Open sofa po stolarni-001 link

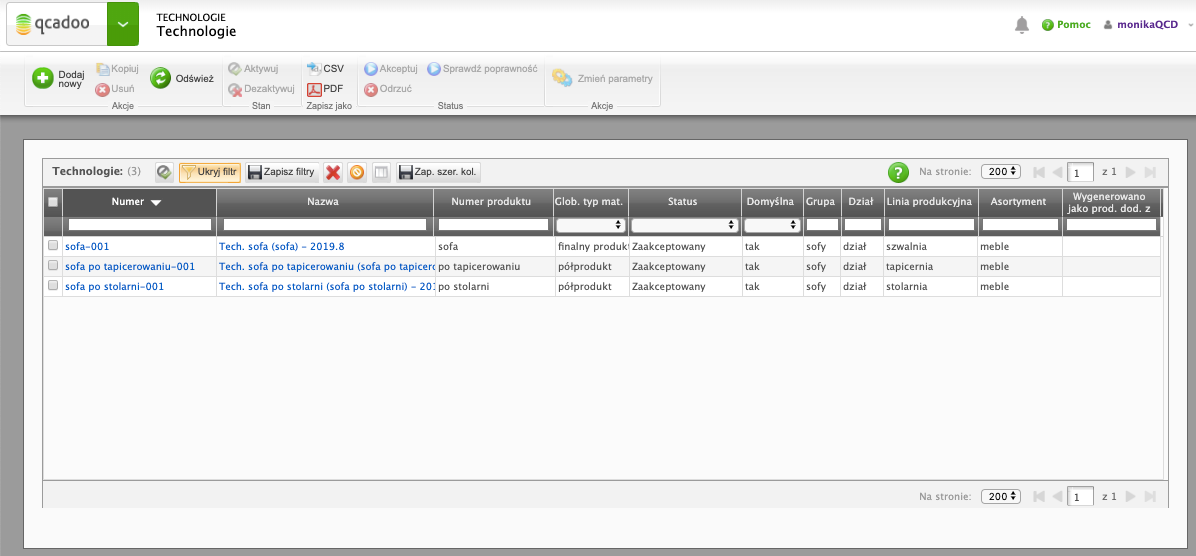[x=114, y=286]
